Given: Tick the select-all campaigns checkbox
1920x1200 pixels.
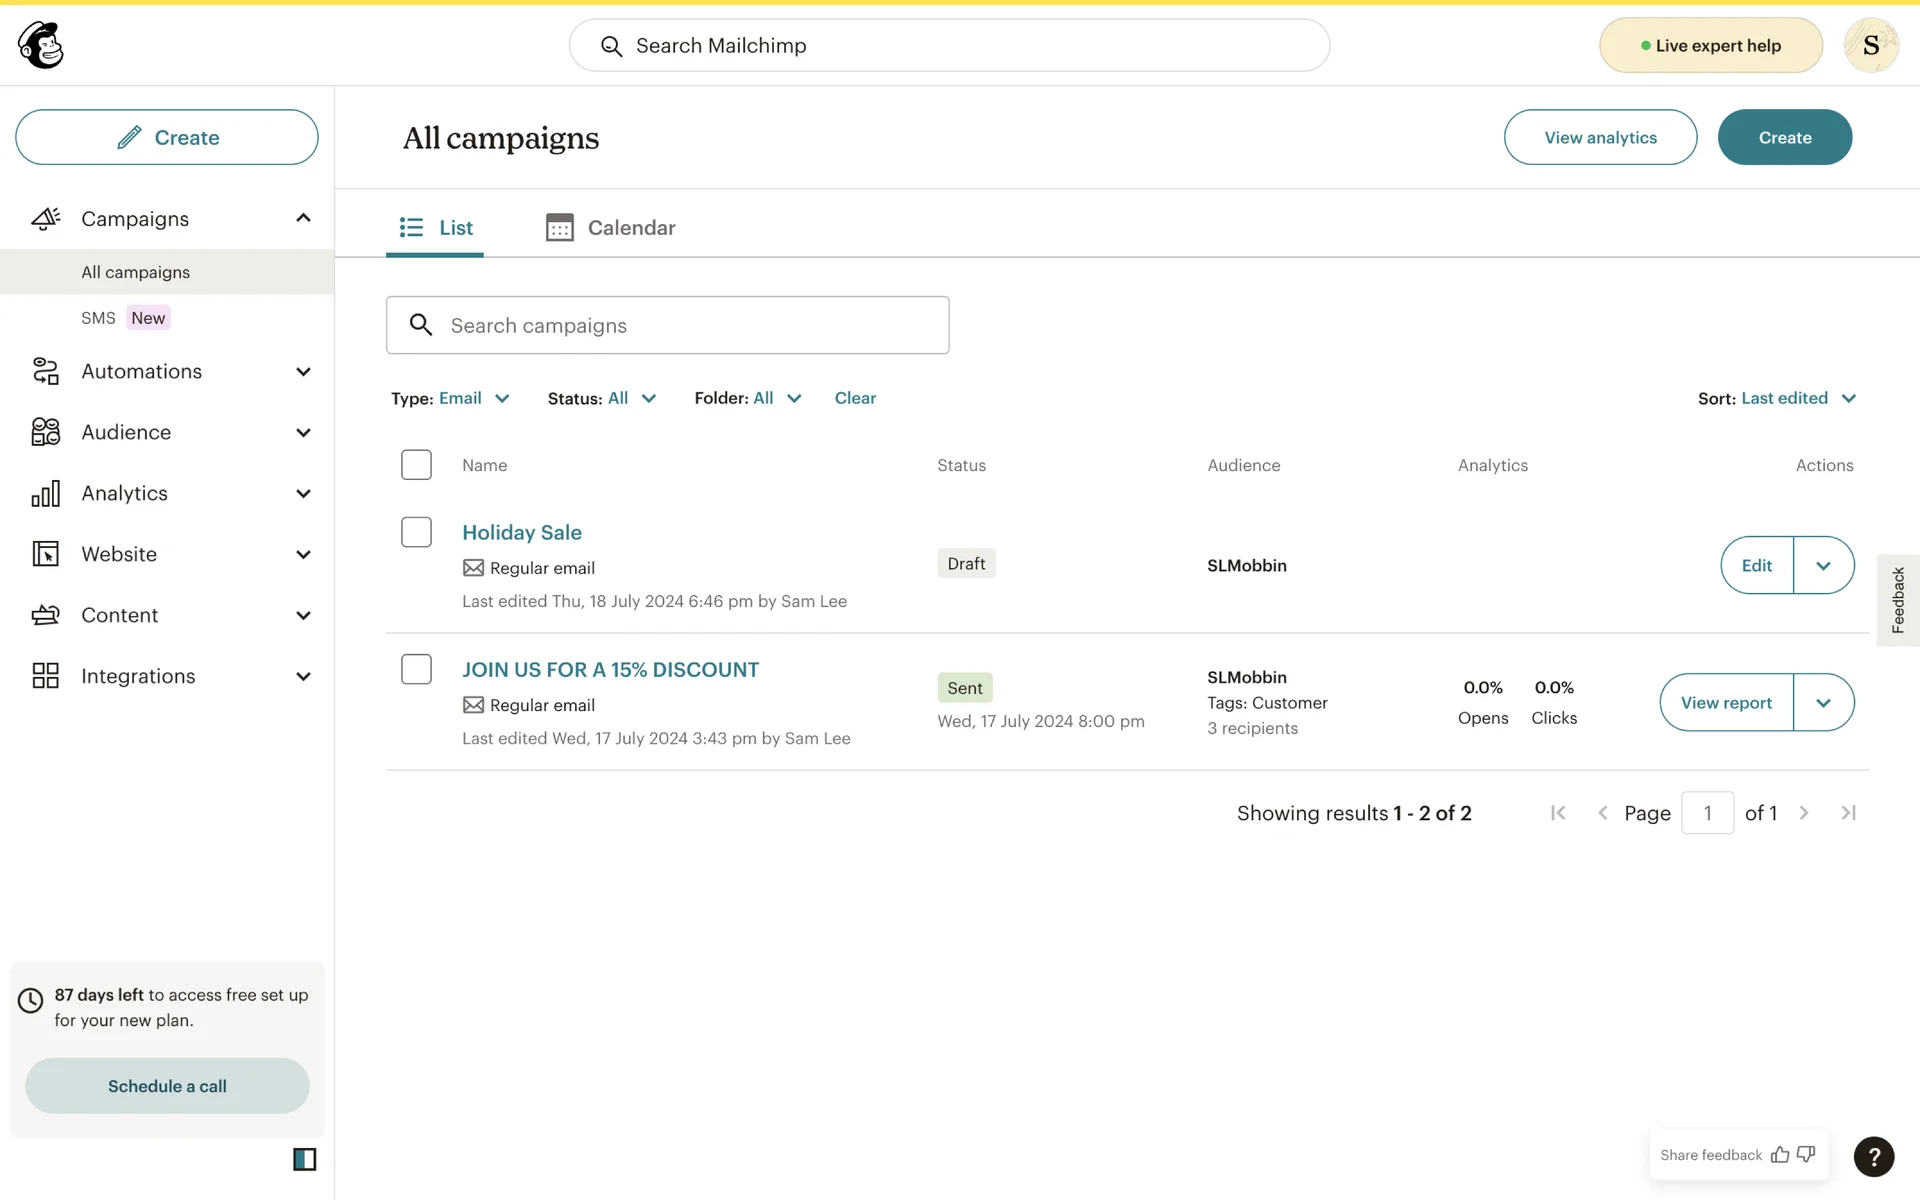Looking at the screenshot, I should coord(416,465).
